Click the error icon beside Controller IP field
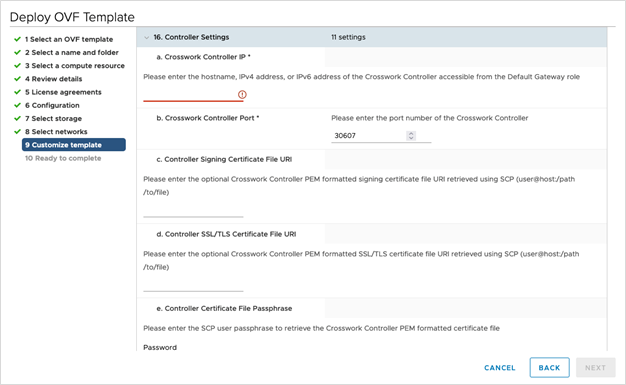The height and width of the screenshot is (385, 626). tap(242, 95)
